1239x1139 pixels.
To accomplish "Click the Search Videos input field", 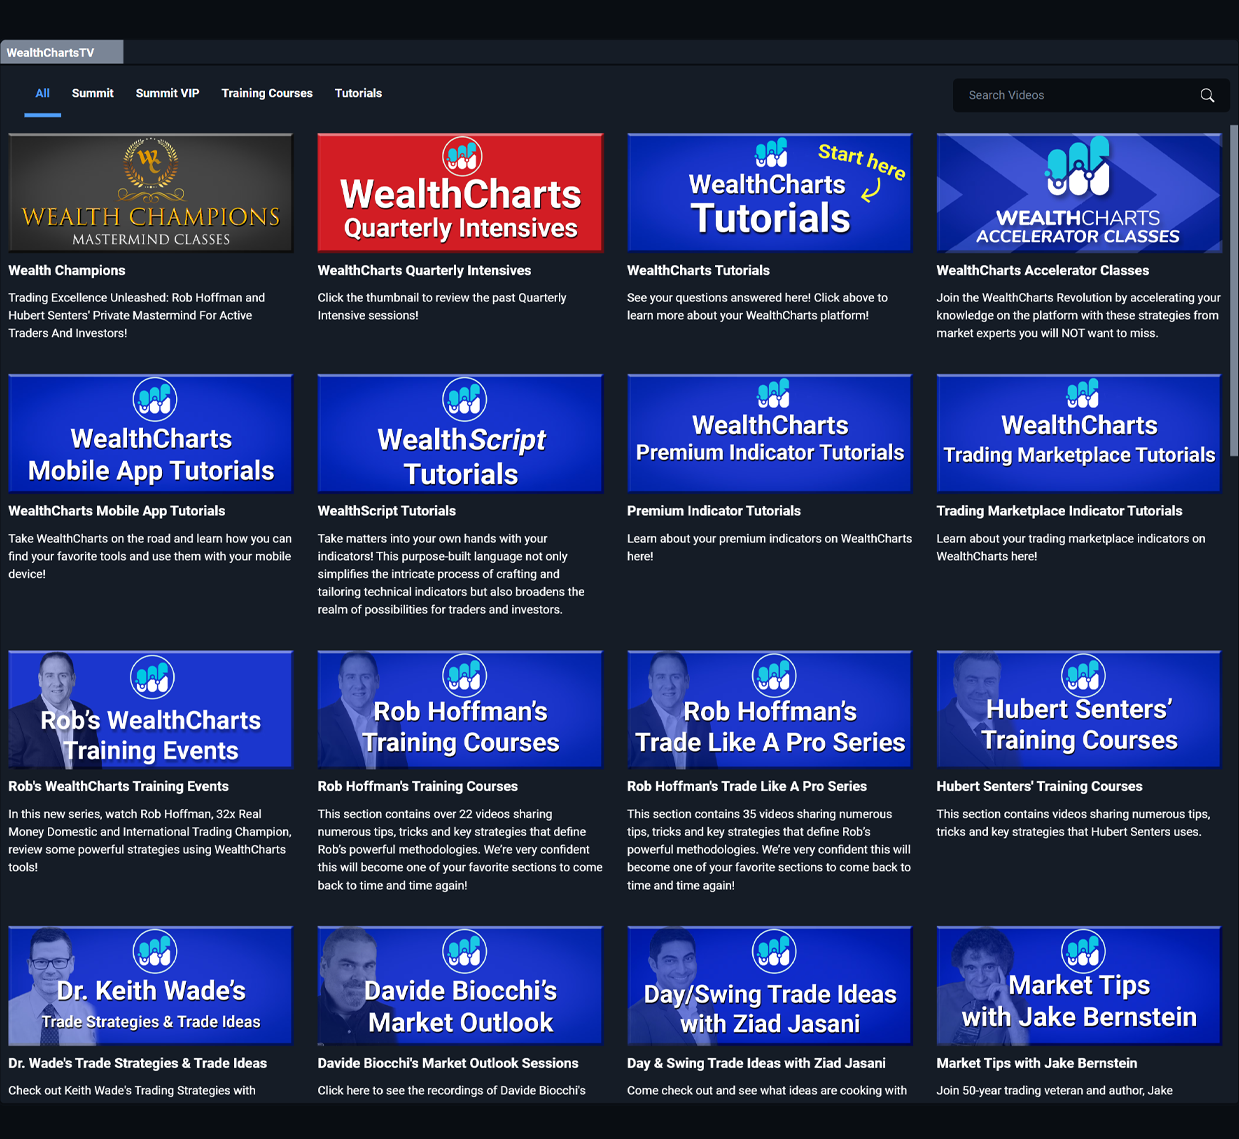I will pyautogui.click(x=1091, y=95).
